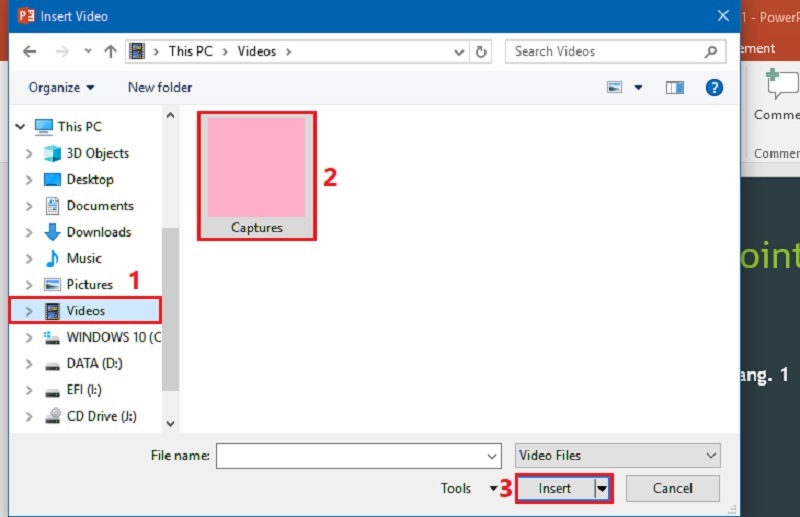Select the Captures folder thumbnail
800x517 pixels.
(x=257, y=175)
